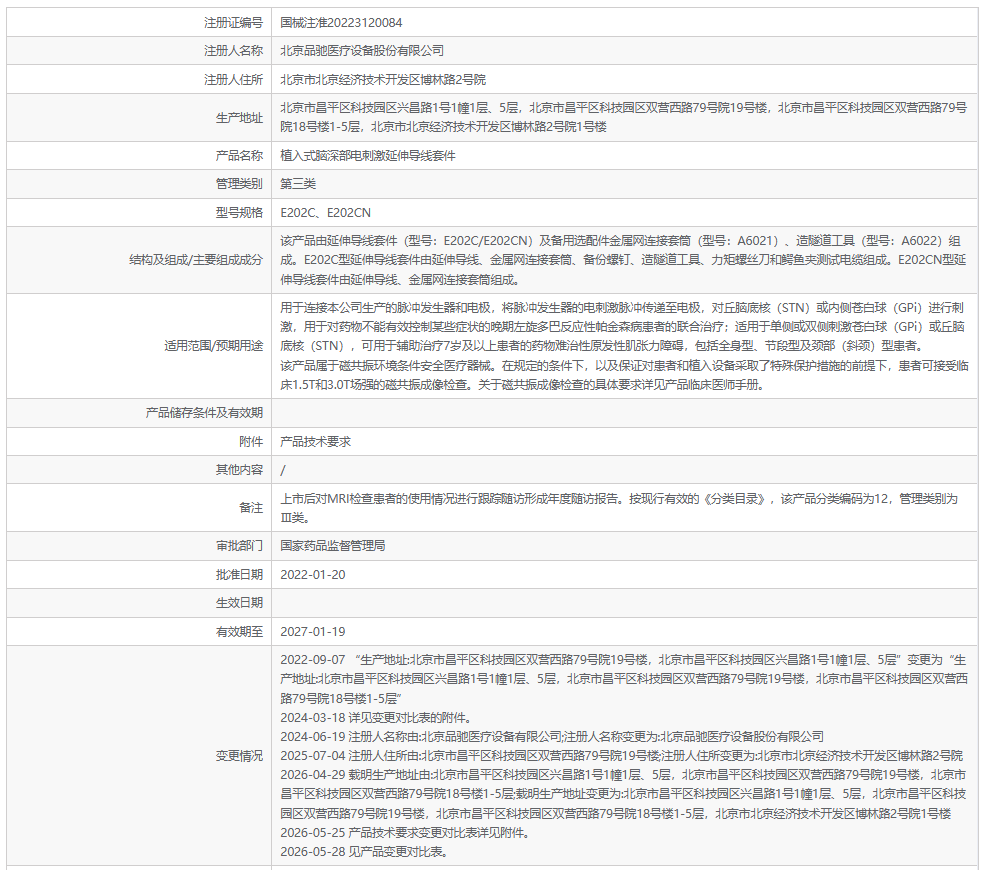Click the 适用范围/预期用途 label
This screenshot has height=870, width=984.
213,346
